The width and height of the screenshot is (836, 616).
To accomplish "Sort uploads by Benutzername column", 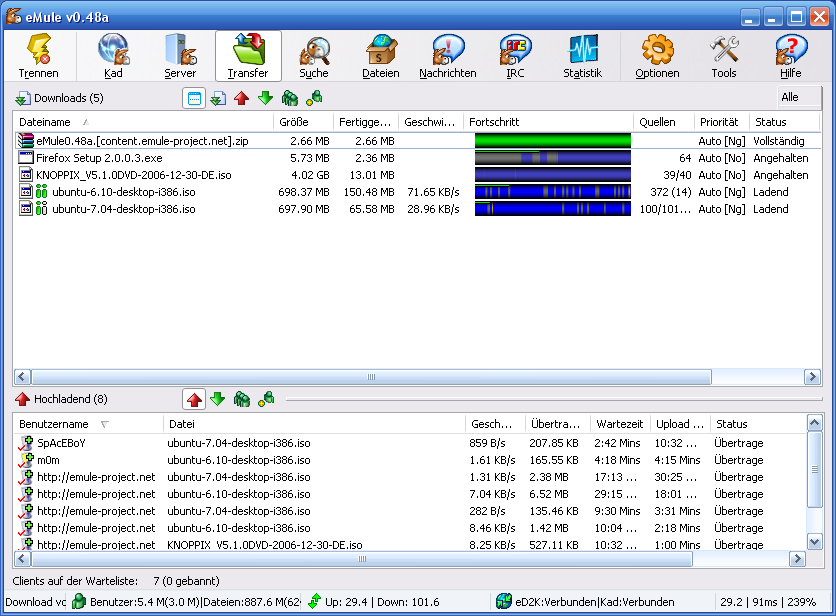I will (x=89, y=424).
